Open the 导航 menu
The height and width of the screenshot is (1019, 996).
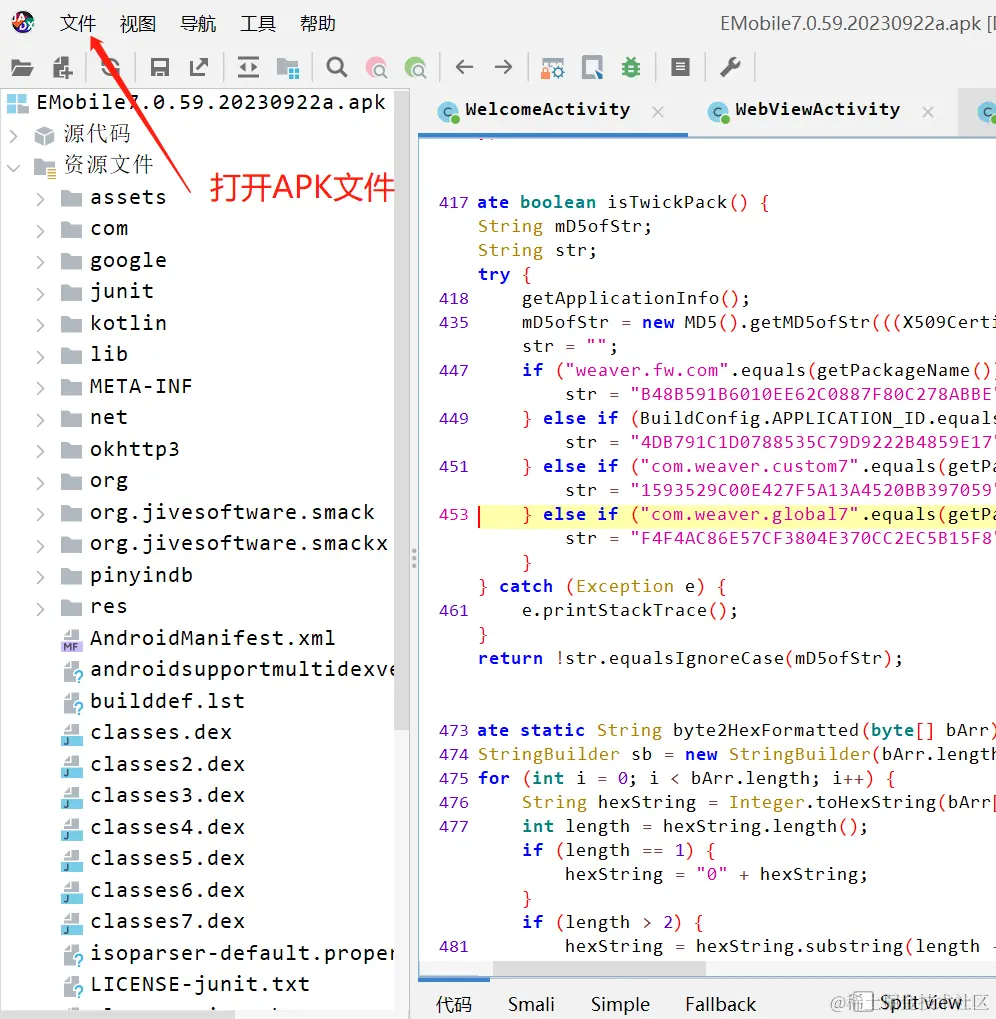pos(198,23)
